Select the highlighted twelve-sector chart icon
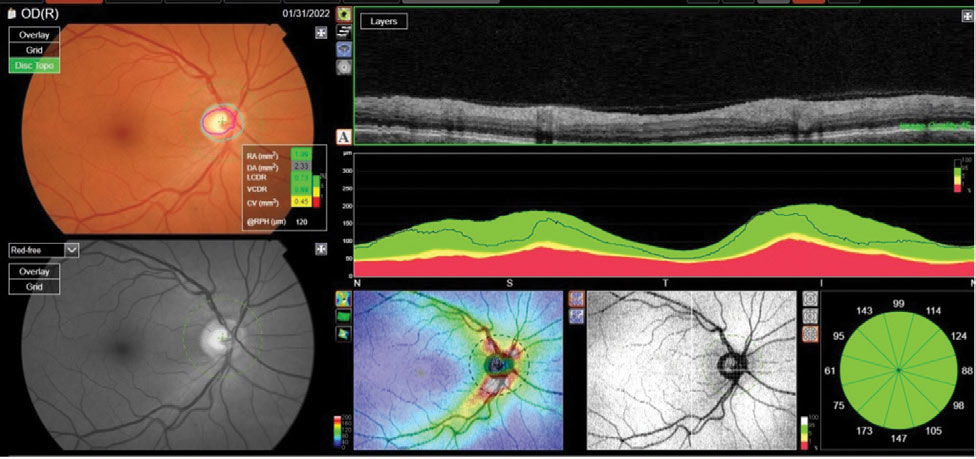 (x=809, y=334)
